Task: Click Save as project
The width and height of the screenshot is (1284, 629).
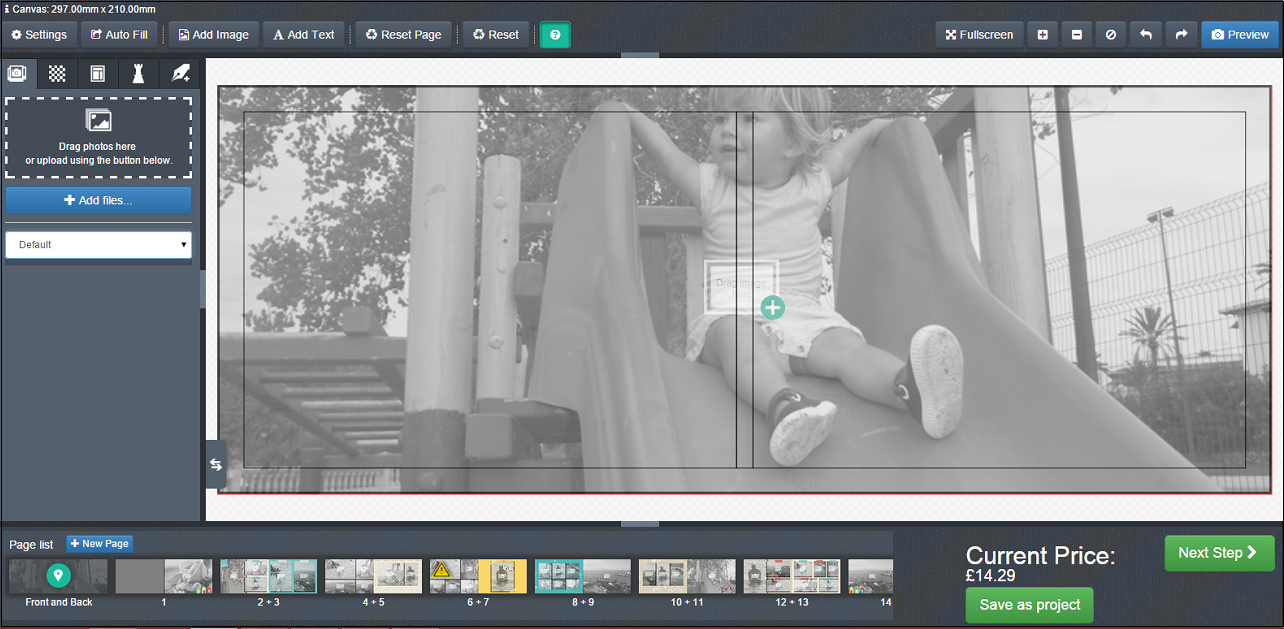Action: (1029, 605)
